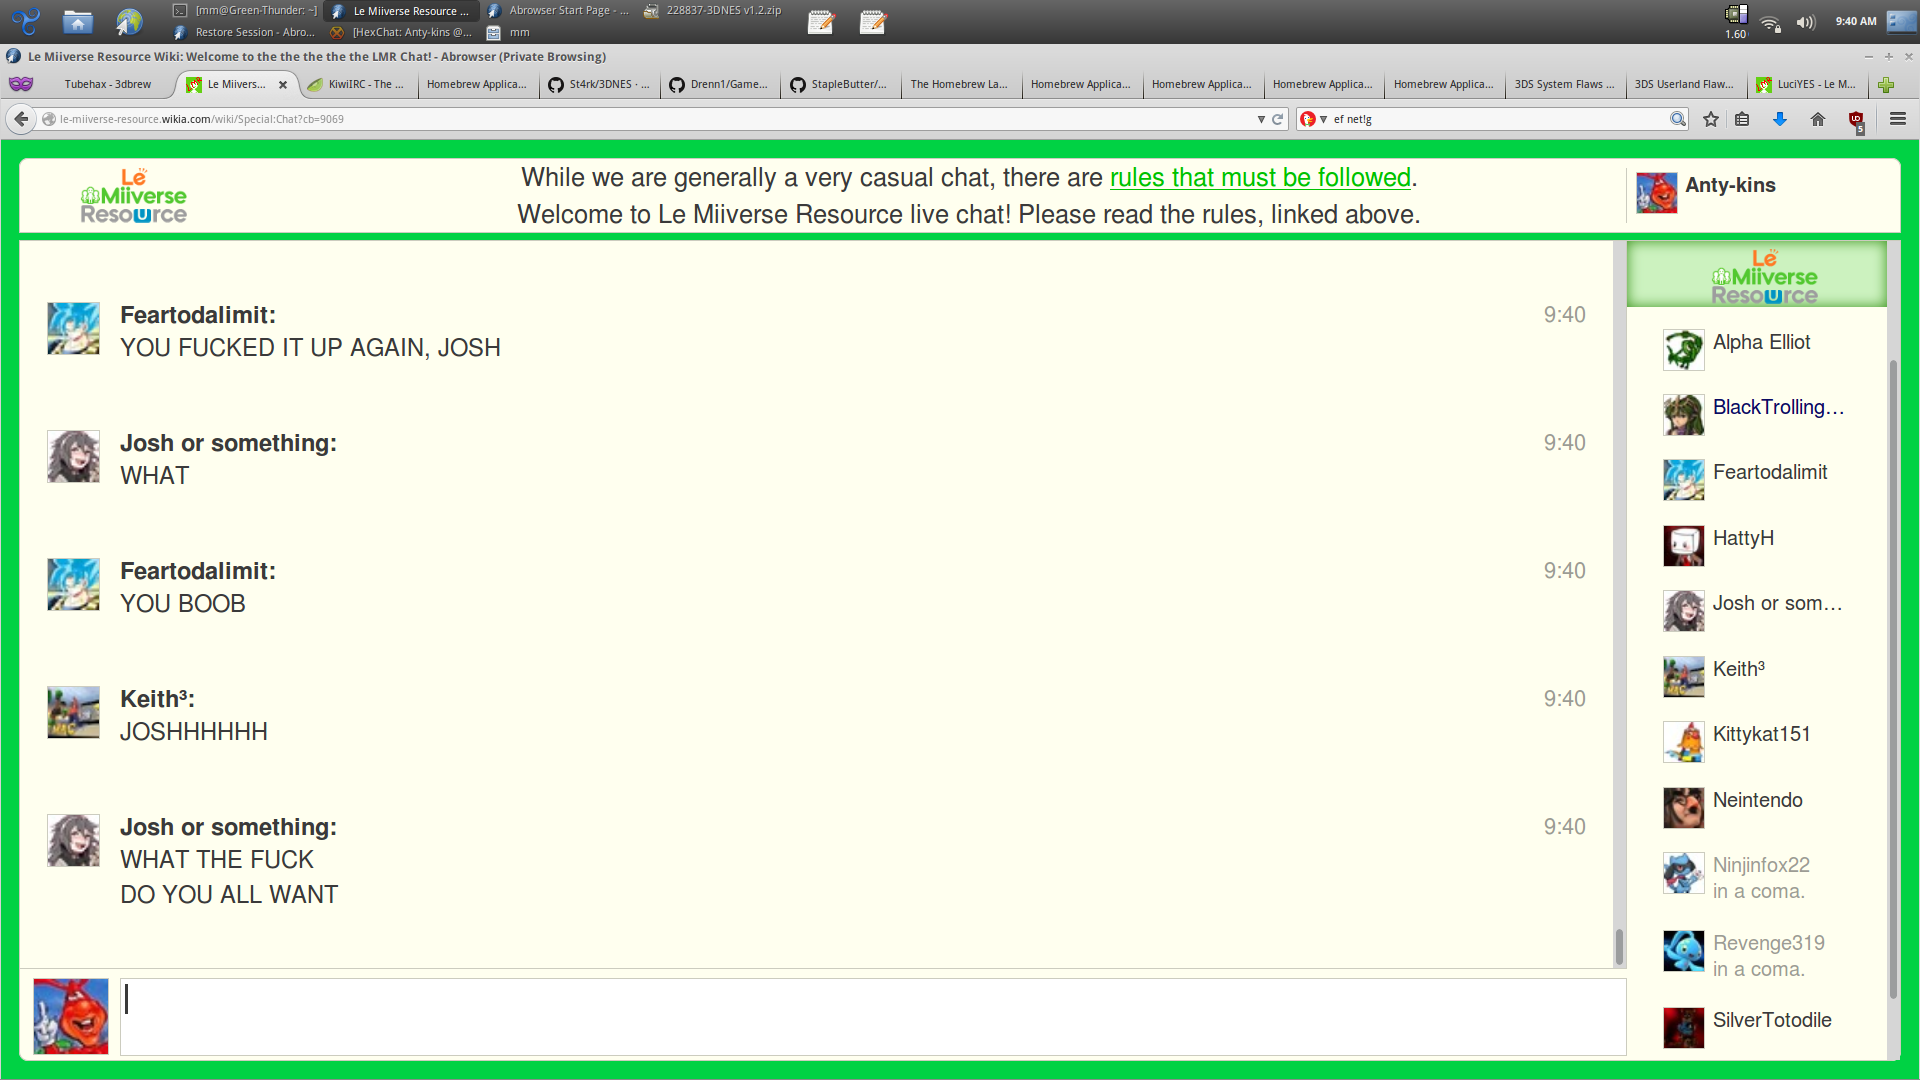Show bookmarks list icon
This screenshot has height=1080, width=1920.
coord(1742,119)
